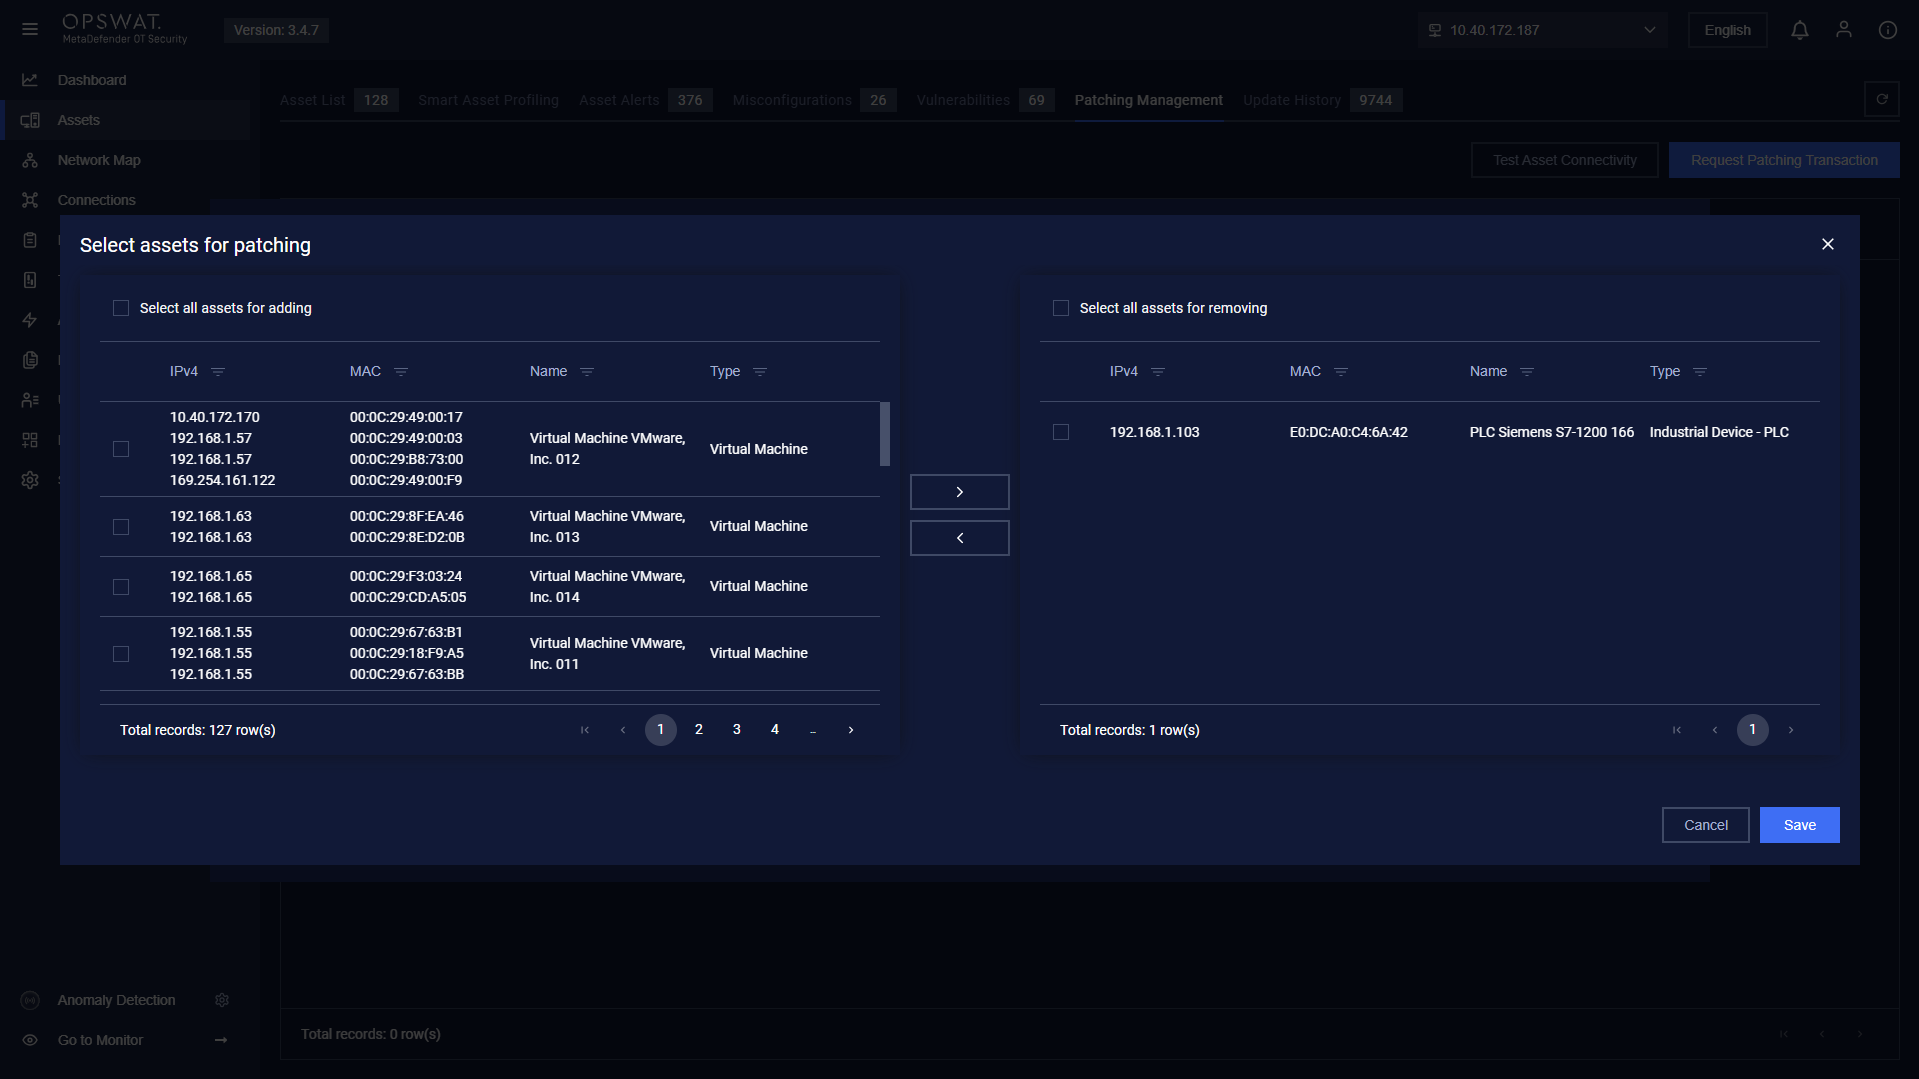Click IP 192.168.1.103 in the right table

pyautogui.click(x=1154, y=432)
